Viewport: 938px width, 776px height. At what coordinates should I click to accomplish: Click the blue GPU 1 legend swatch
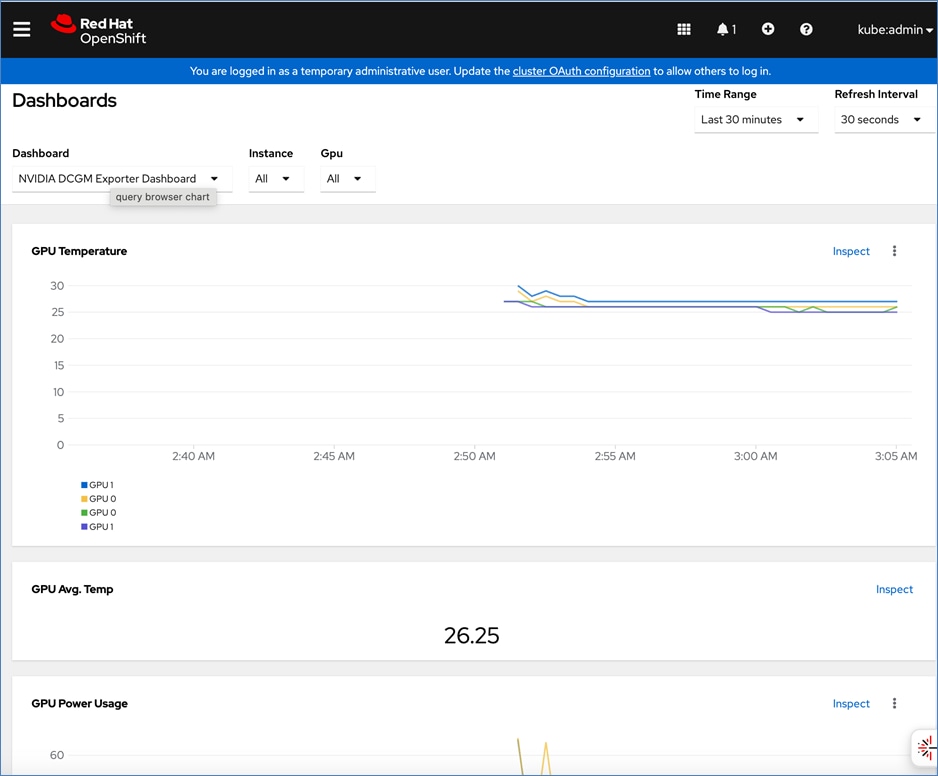click(x=84, y=485)
